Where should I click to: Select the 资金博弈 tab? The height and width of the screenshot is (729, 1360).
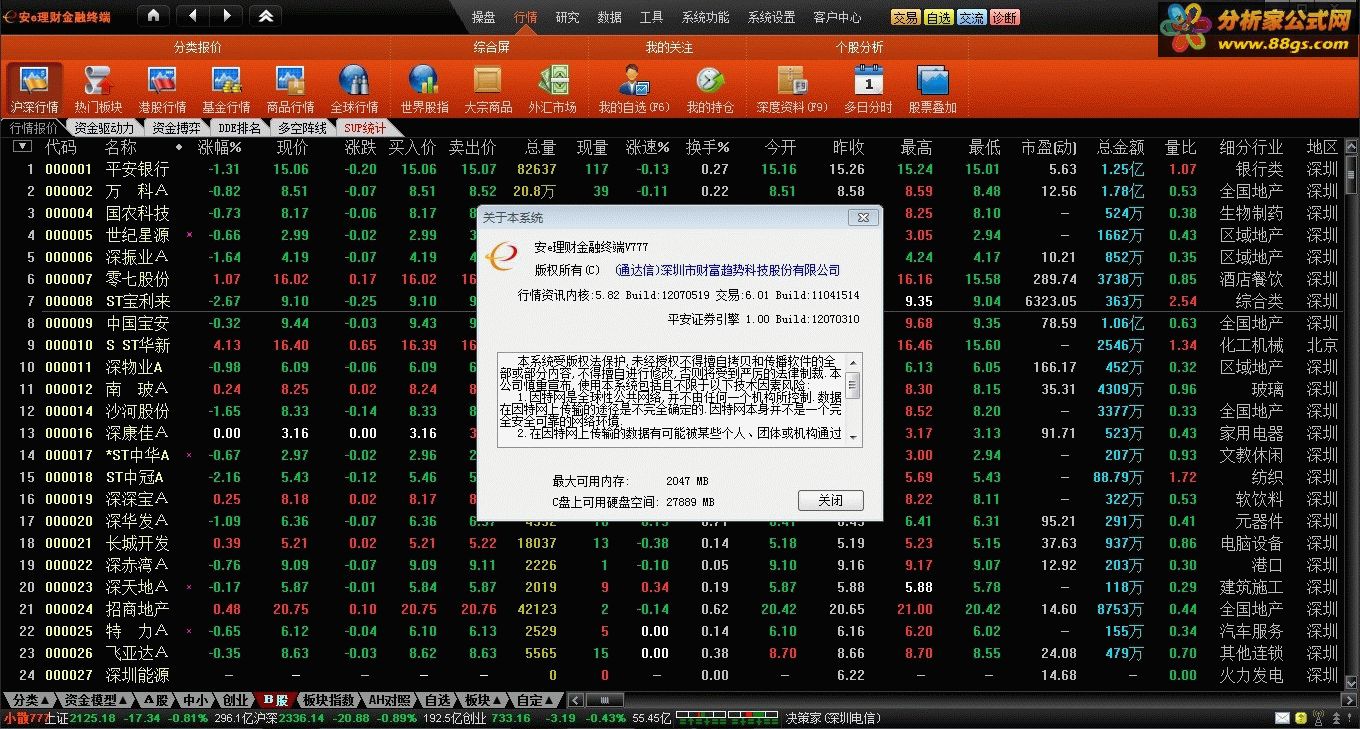(176, 128)
